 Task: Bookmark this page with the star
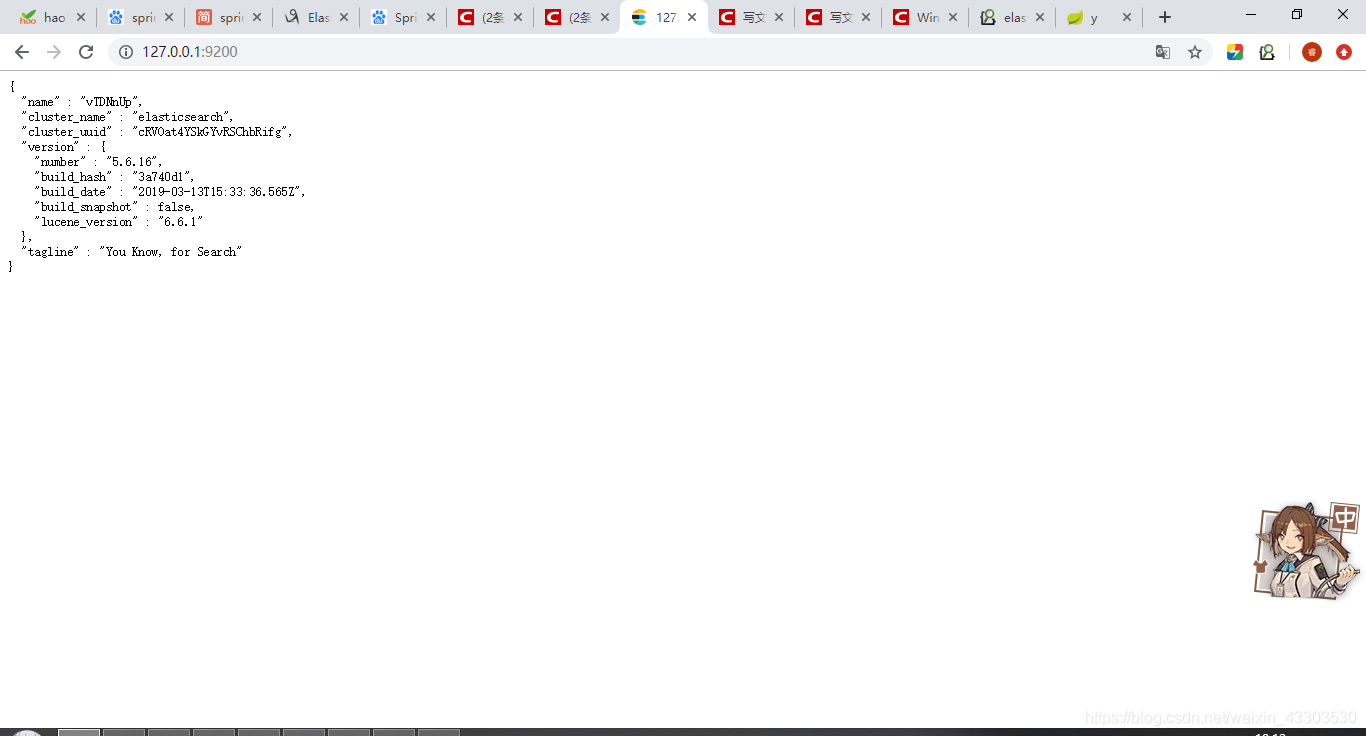click(x=1195, y=52)
